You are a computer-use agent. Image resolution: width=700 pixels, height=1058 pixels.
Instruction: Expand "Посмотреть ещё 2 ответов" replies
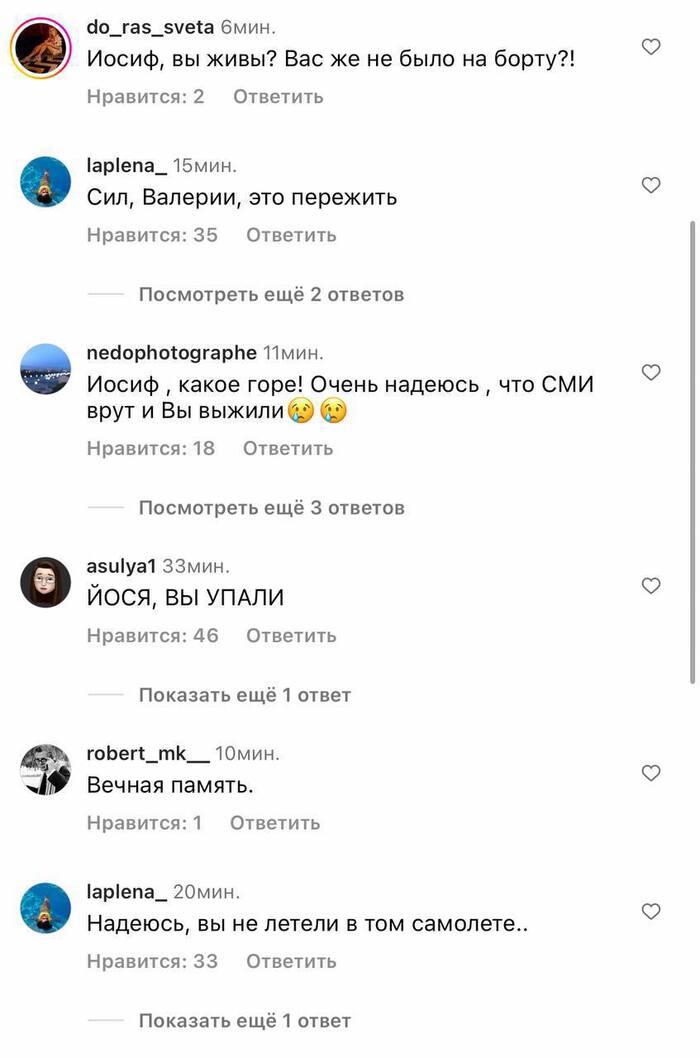[x=271, y=294]
